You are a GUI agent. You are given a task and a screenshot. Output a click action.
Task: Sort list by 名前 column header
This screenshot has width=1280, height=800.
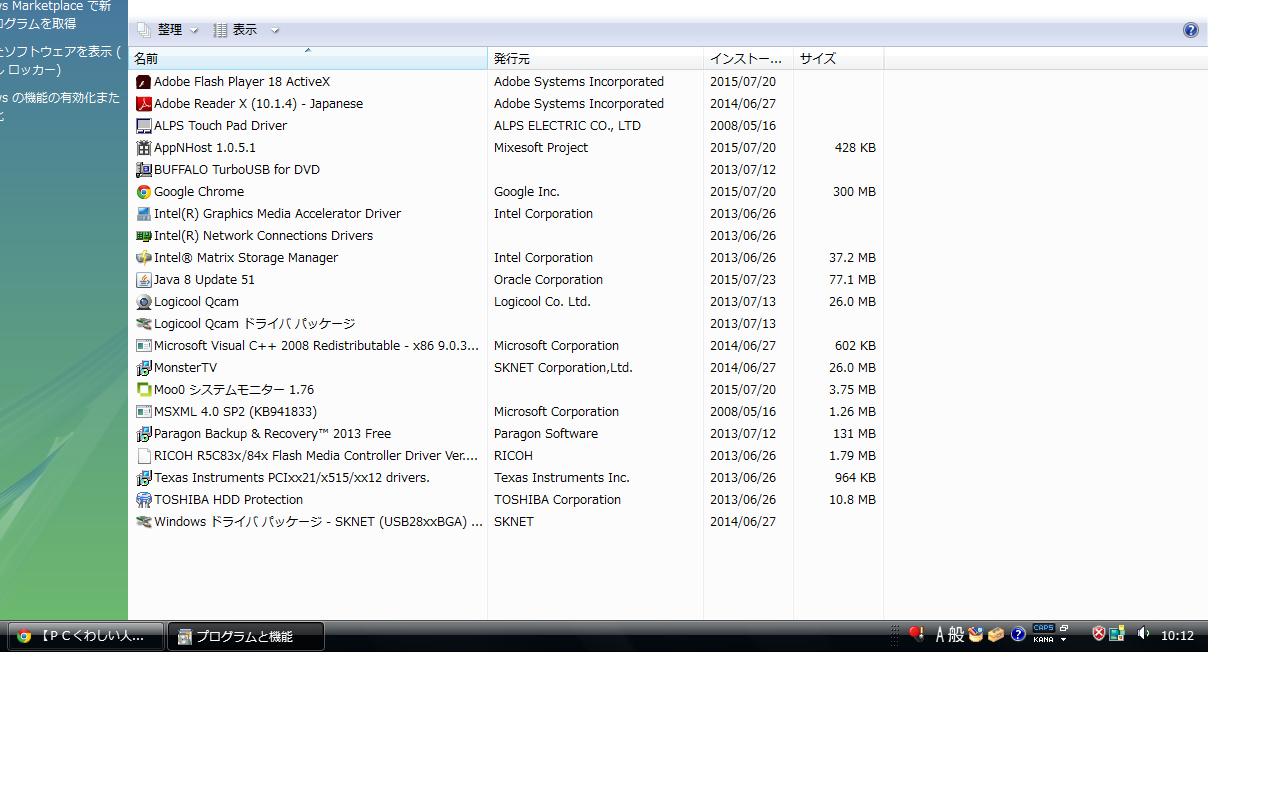coord(308,59)
